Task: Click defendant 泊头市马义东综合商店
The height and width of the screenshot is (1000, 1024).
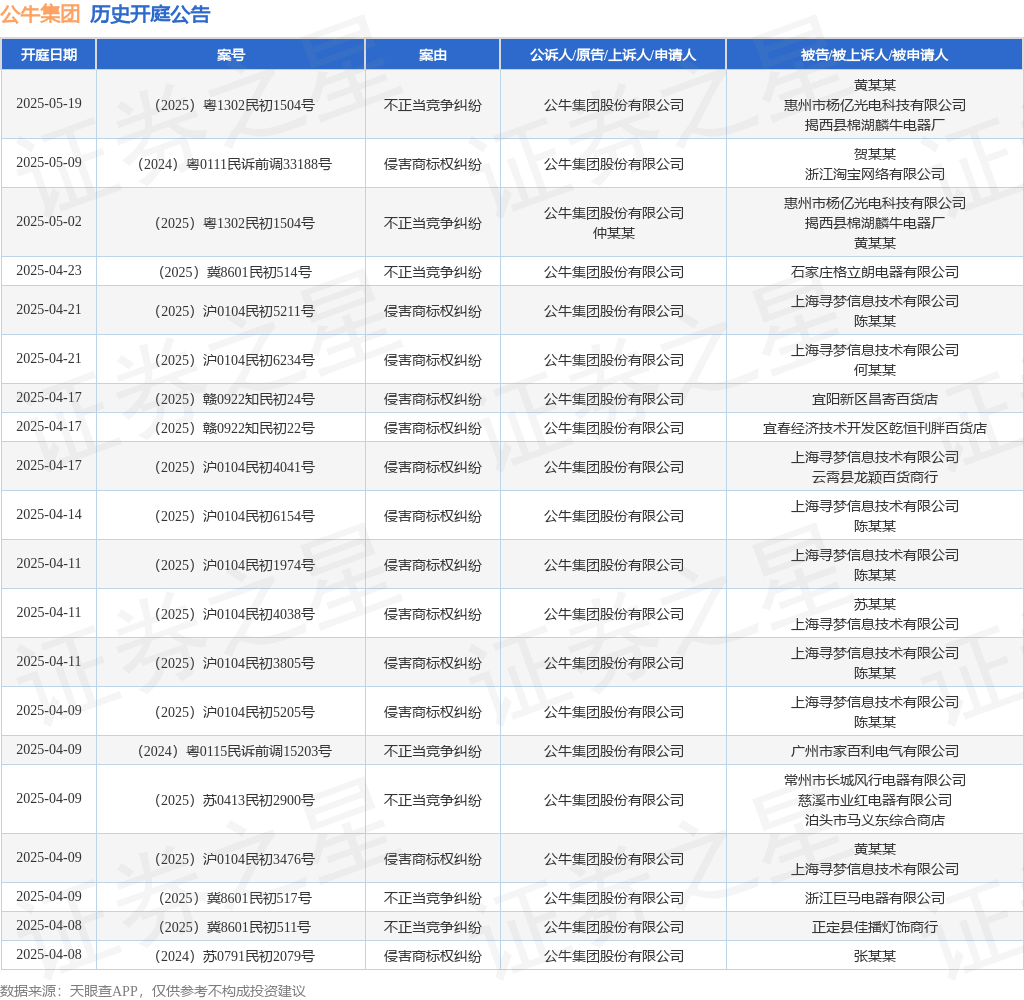Action: point(874,820)
